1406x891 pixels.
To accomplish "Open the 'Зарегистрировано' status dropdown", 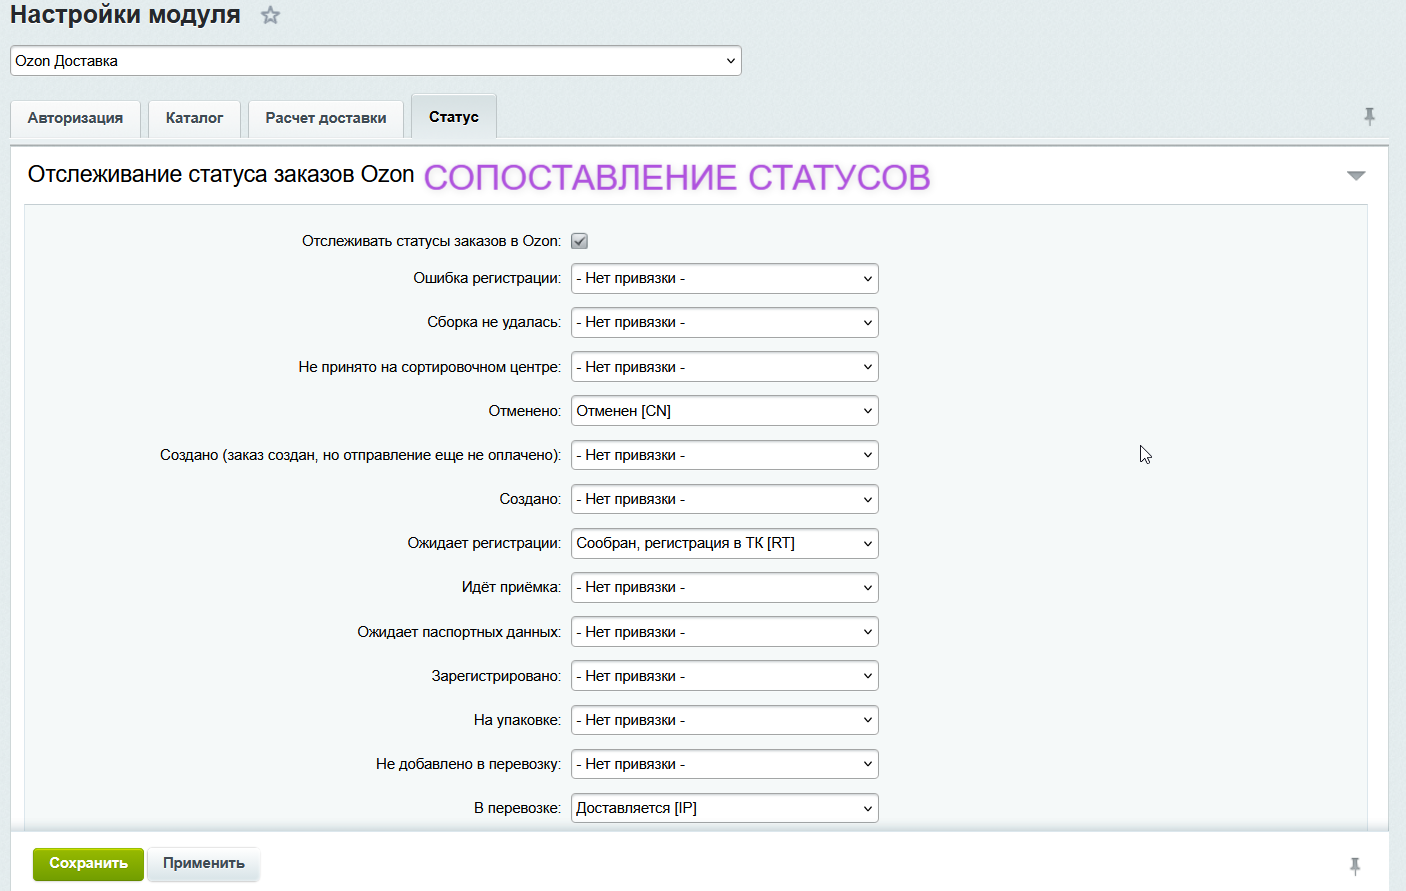I will pos(725,676).
